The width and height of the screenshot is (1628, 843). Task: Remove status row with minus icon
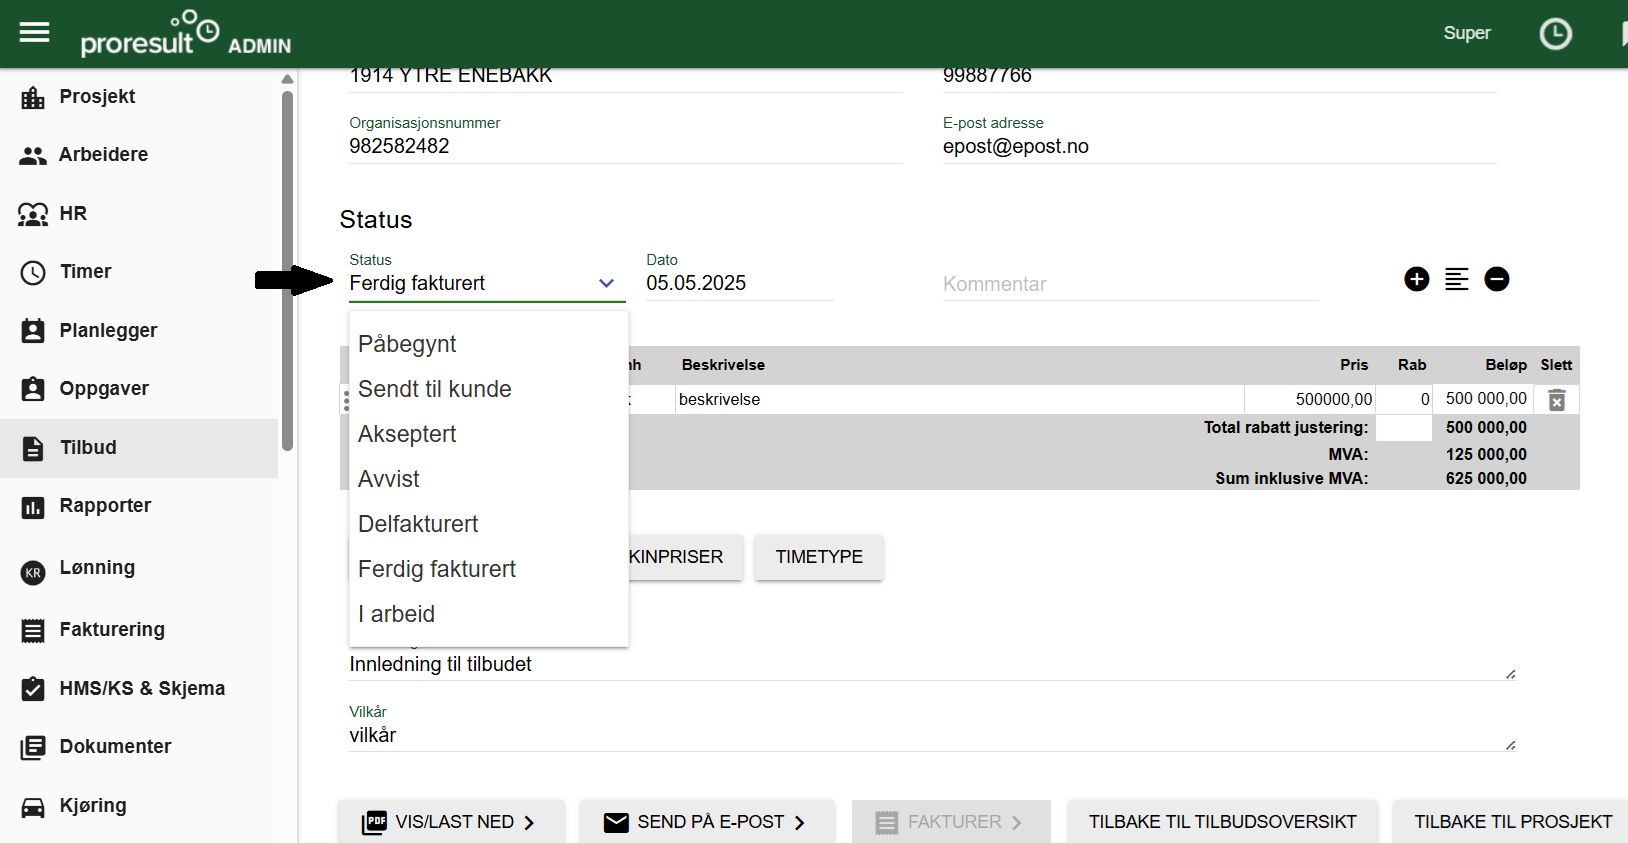[x=1496, y=279]
